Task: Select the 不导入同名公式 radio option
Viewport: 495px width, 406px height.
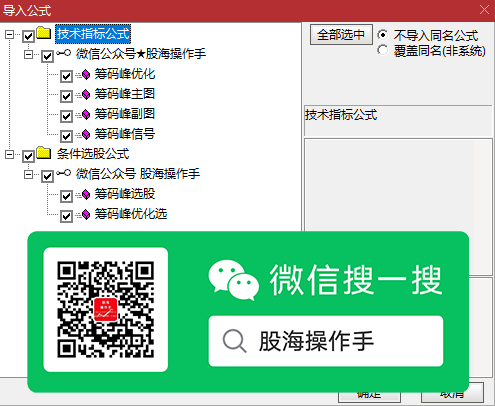Action: (x=382, y=35)
